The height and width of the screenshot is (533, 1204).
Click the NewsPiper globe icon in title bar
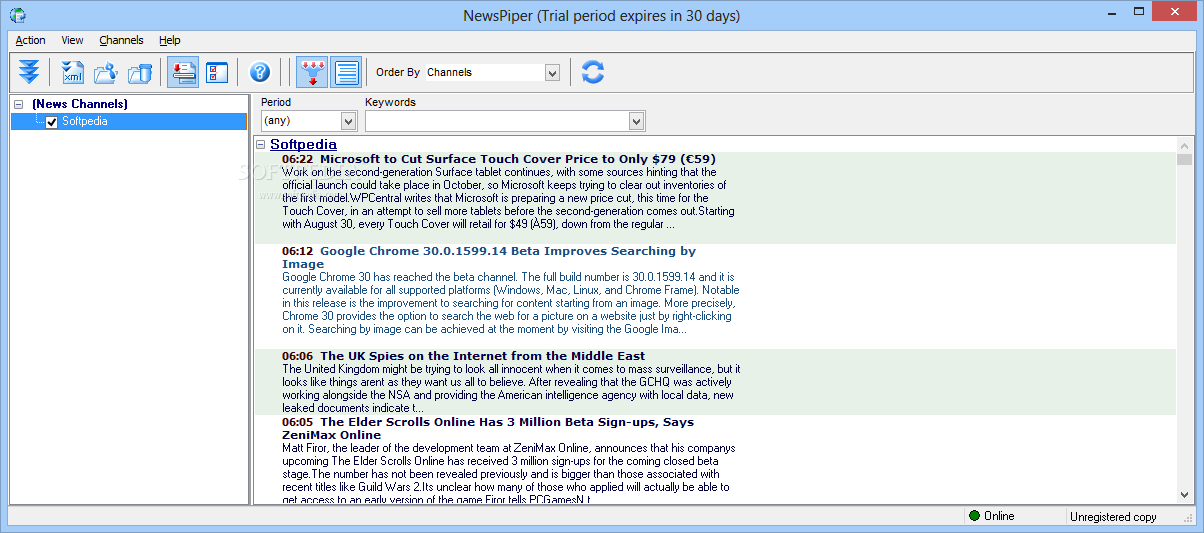pos(17,15)
